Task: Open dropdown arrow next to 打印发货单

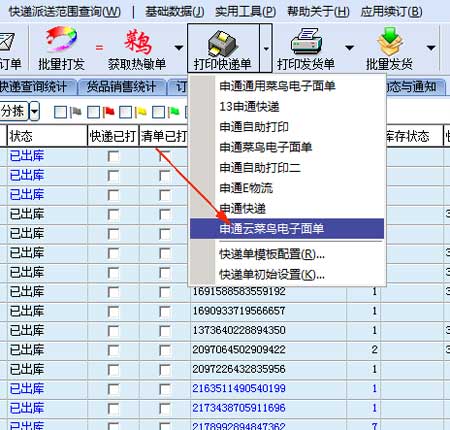Action: [349, 48]
